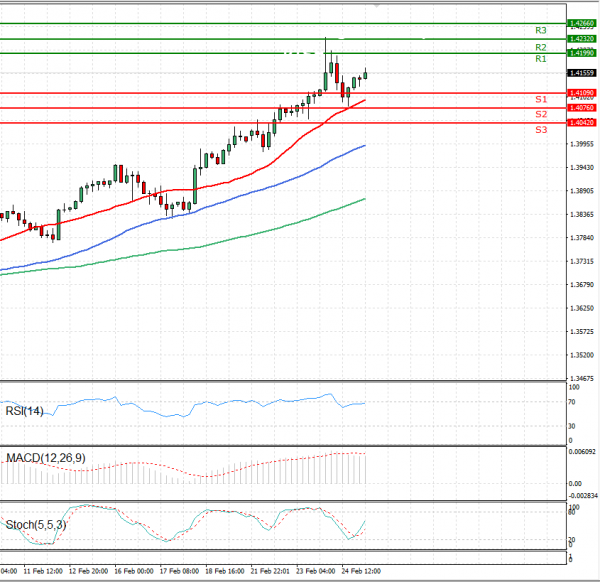Viewport: 600px width, 582px height.
Task: Click the 1.34675 price axis value
Action: (x=582, y=378)
